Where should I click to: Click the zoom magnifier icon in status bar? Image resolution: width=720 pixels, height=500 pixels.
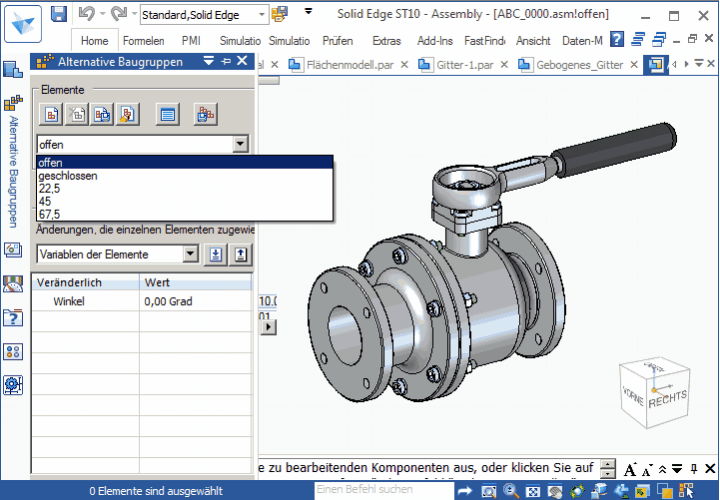point(511,491)
